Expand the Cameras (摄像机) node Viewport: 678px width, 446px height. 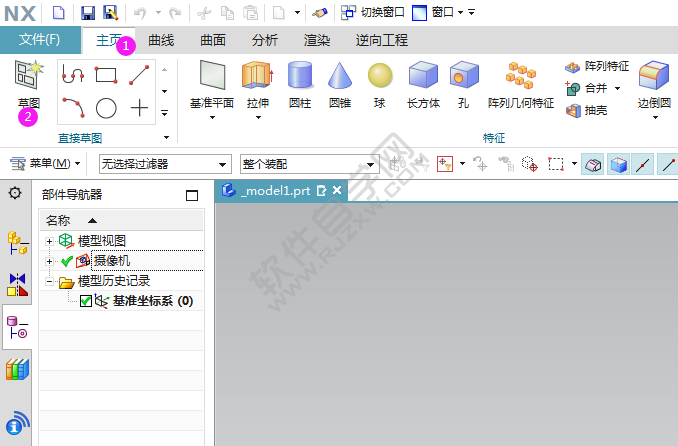point(49,261)
